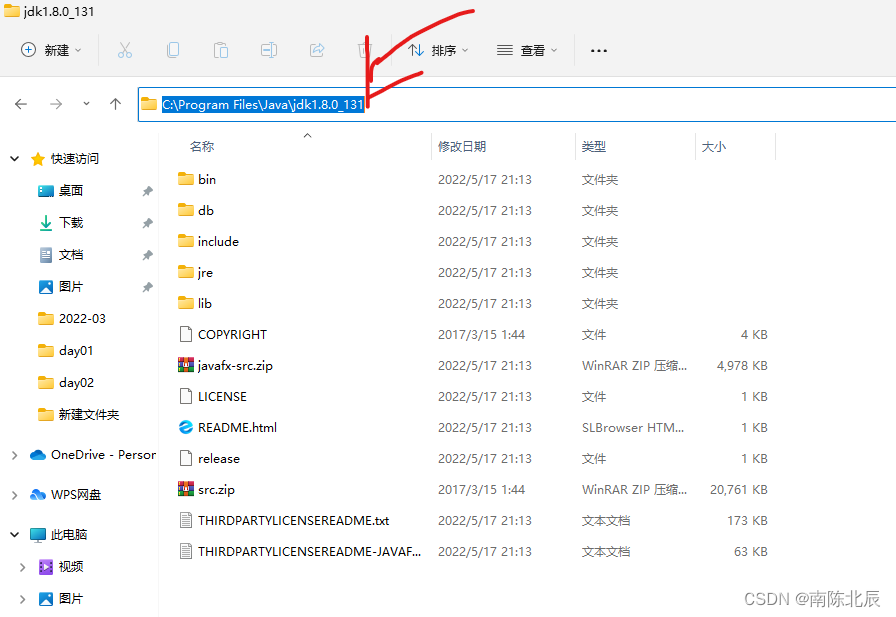The height and width of the screenshot is (617, 896).
Task: Select the jre folder icon
Action: 186,272
